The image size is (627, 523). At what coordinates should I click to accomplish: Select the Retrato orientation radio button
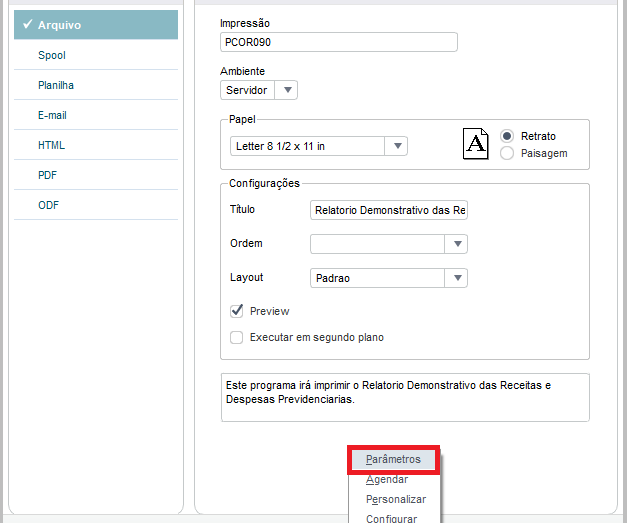click(507, 136)
